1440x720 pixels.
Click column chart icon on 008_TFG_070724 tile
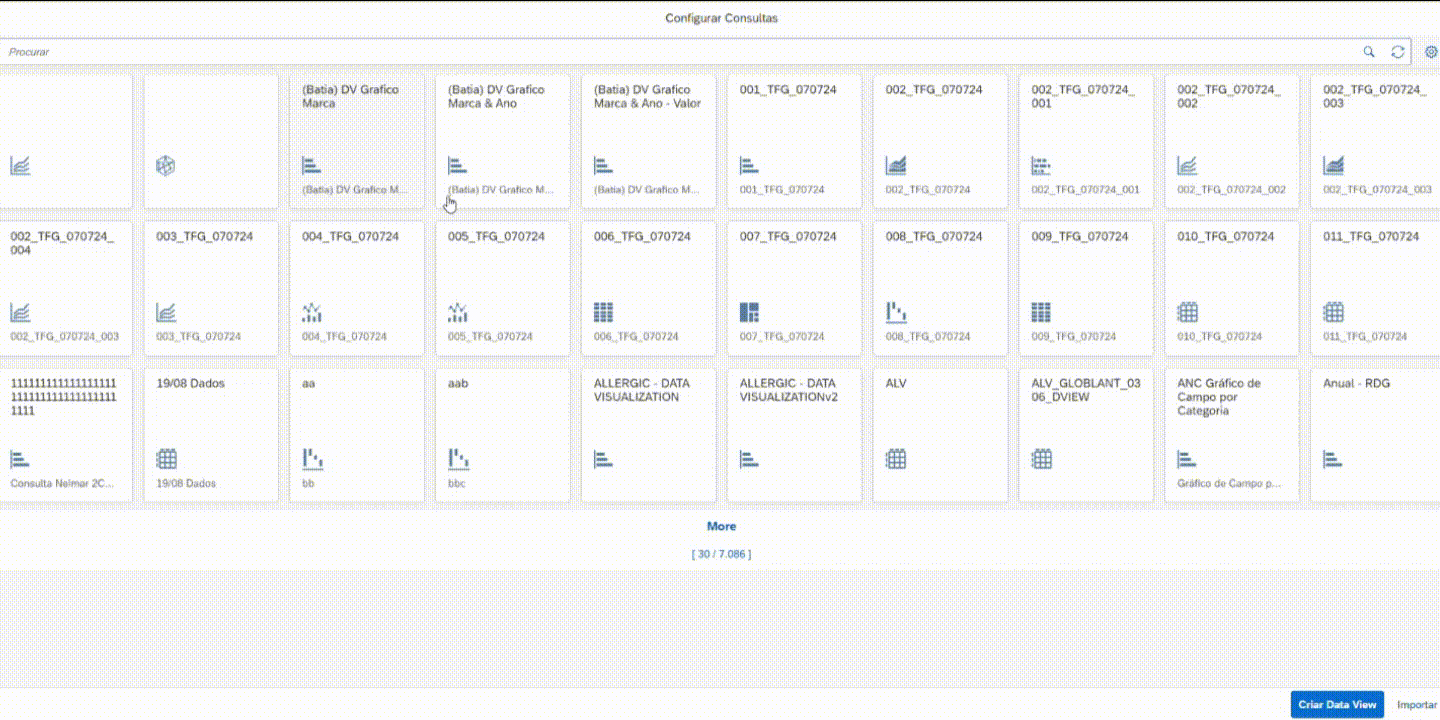[895, 312]
